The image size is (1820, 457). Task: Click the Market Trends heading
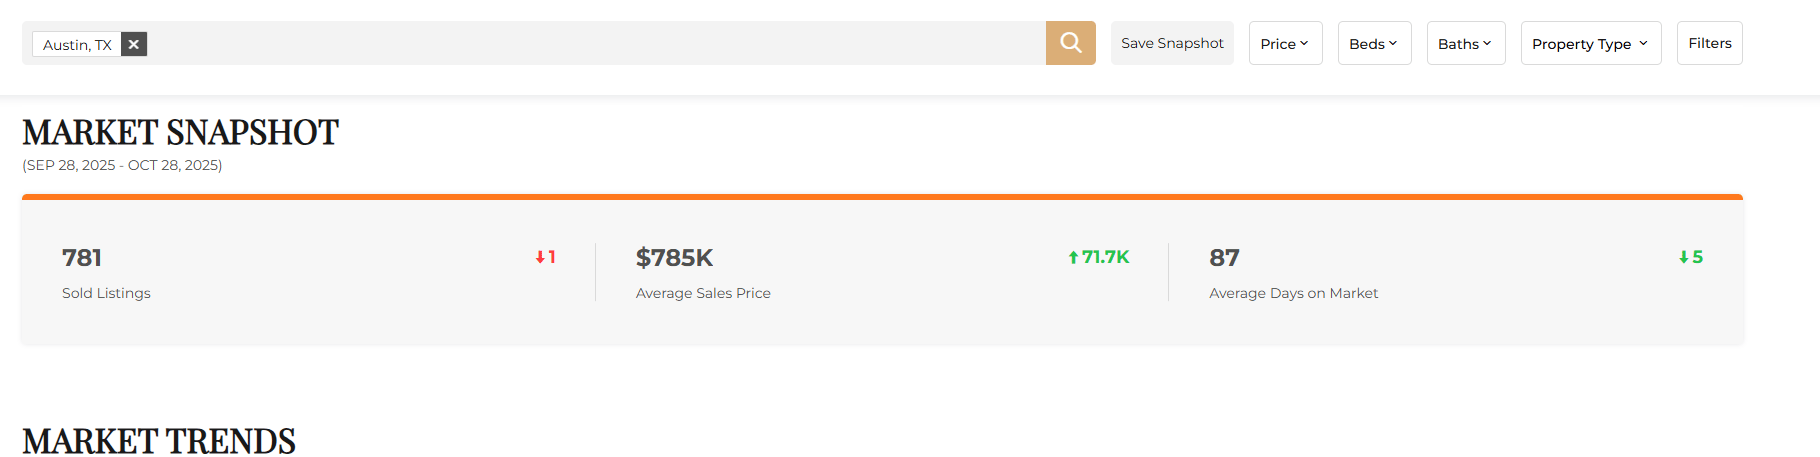[159, 440]
